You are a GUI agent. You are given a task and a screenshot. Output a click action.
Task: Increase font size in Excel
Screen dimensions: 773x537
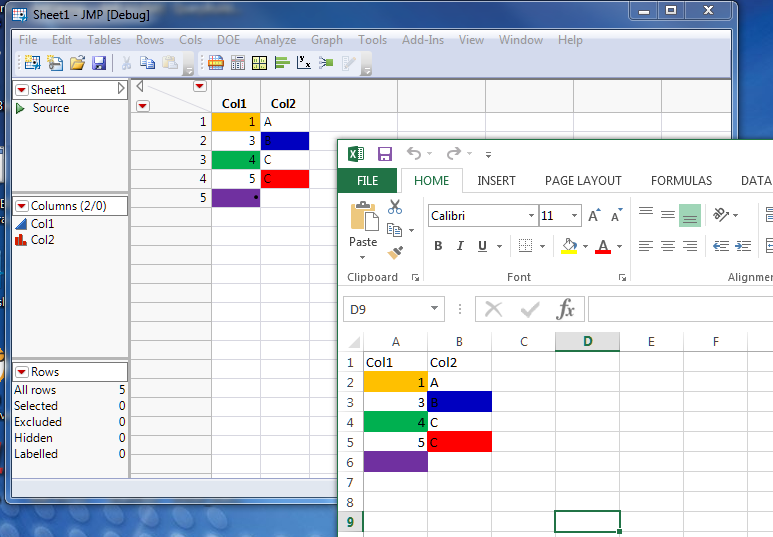(594, 215)
